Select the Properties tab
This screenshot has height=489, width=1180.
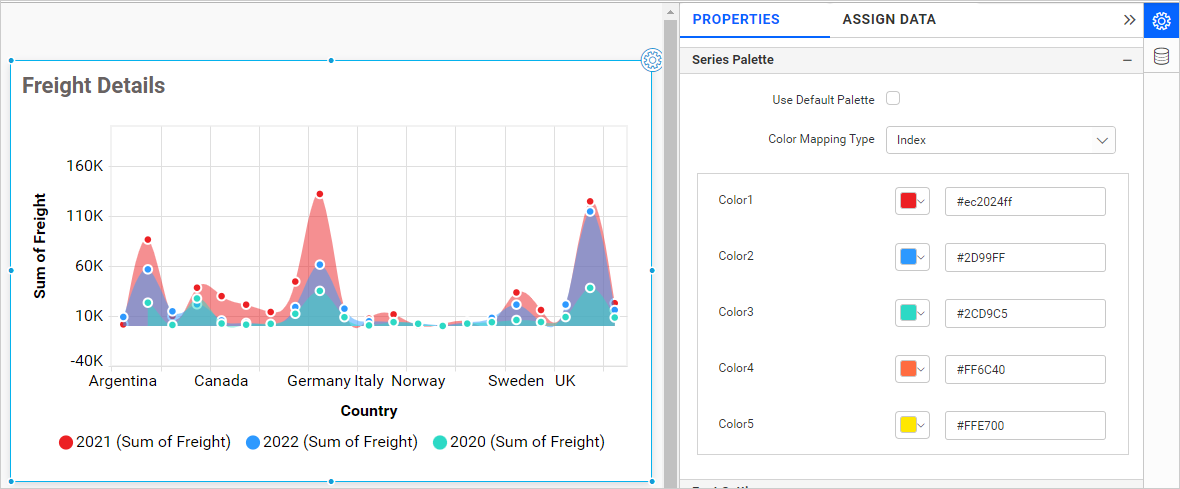coord(736,20)
